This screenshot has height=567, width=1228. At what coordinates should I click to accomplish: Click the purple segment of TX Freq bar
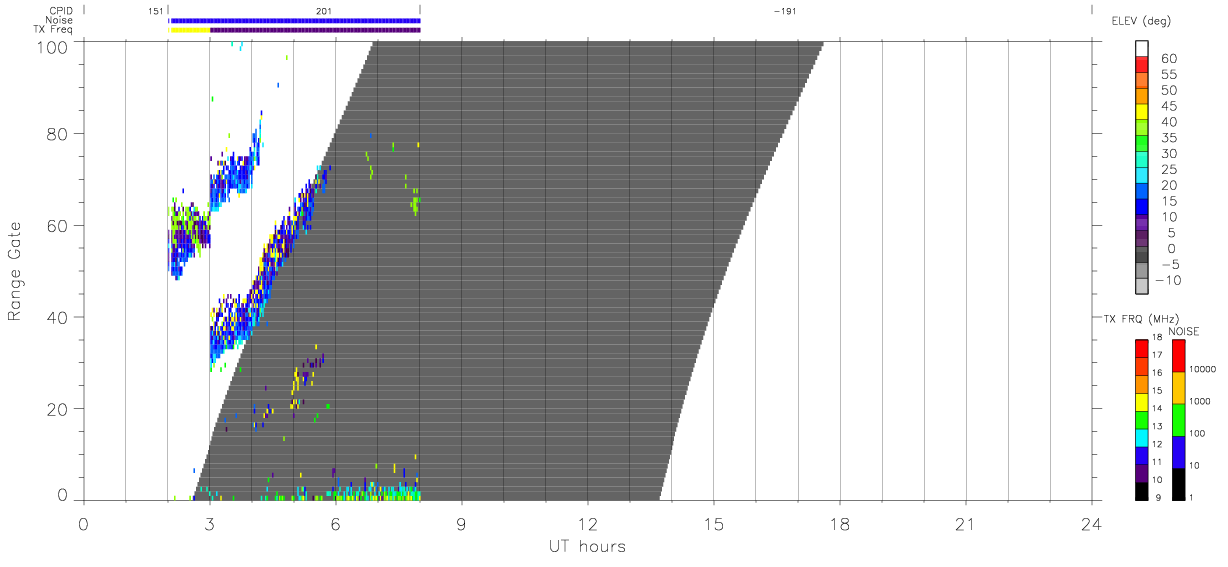[x=315, y=30]
